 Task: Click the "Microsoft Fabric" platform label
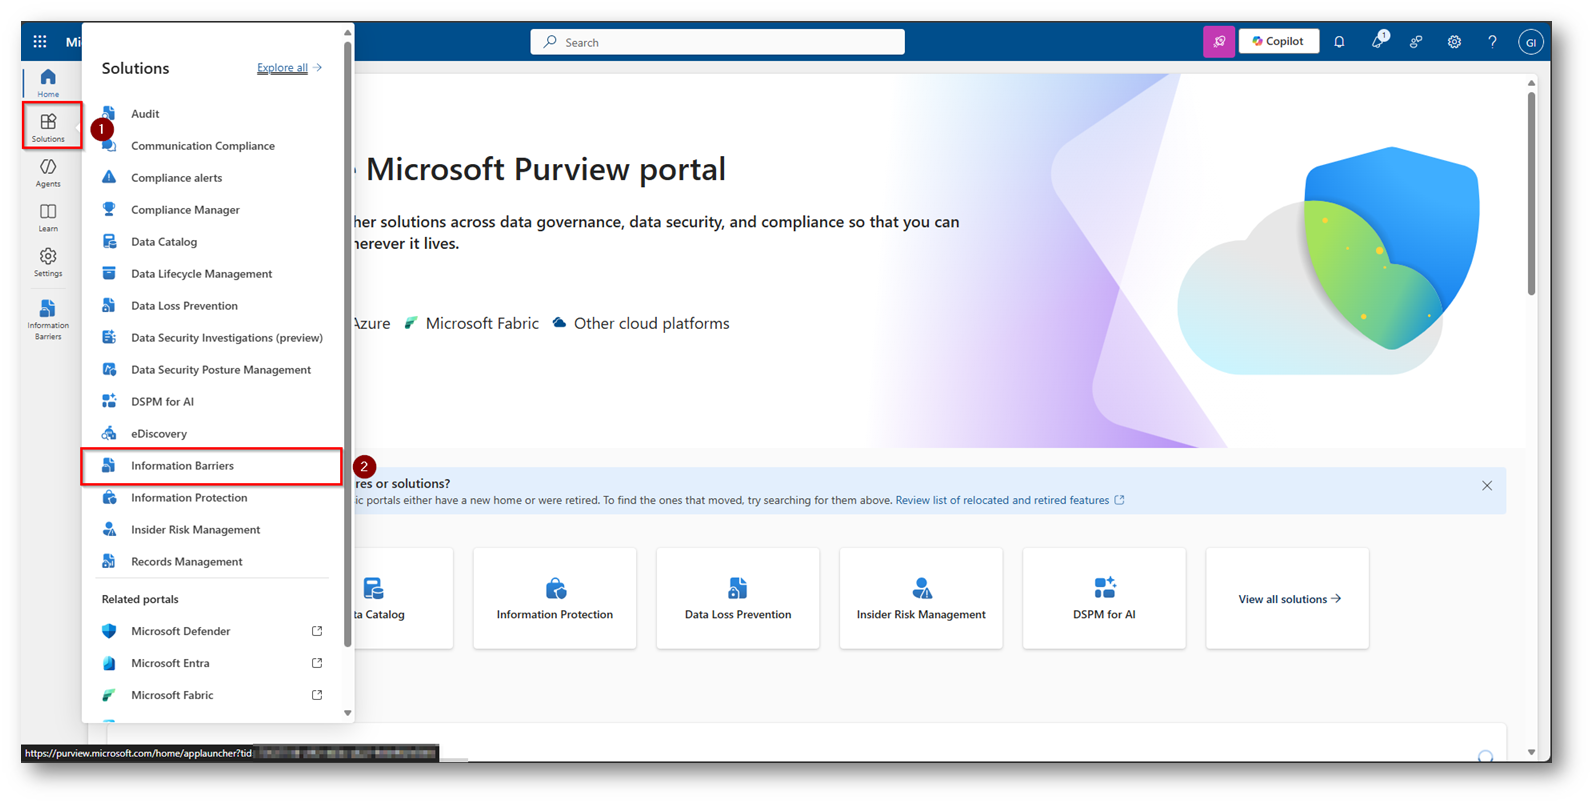coord(482,323)
